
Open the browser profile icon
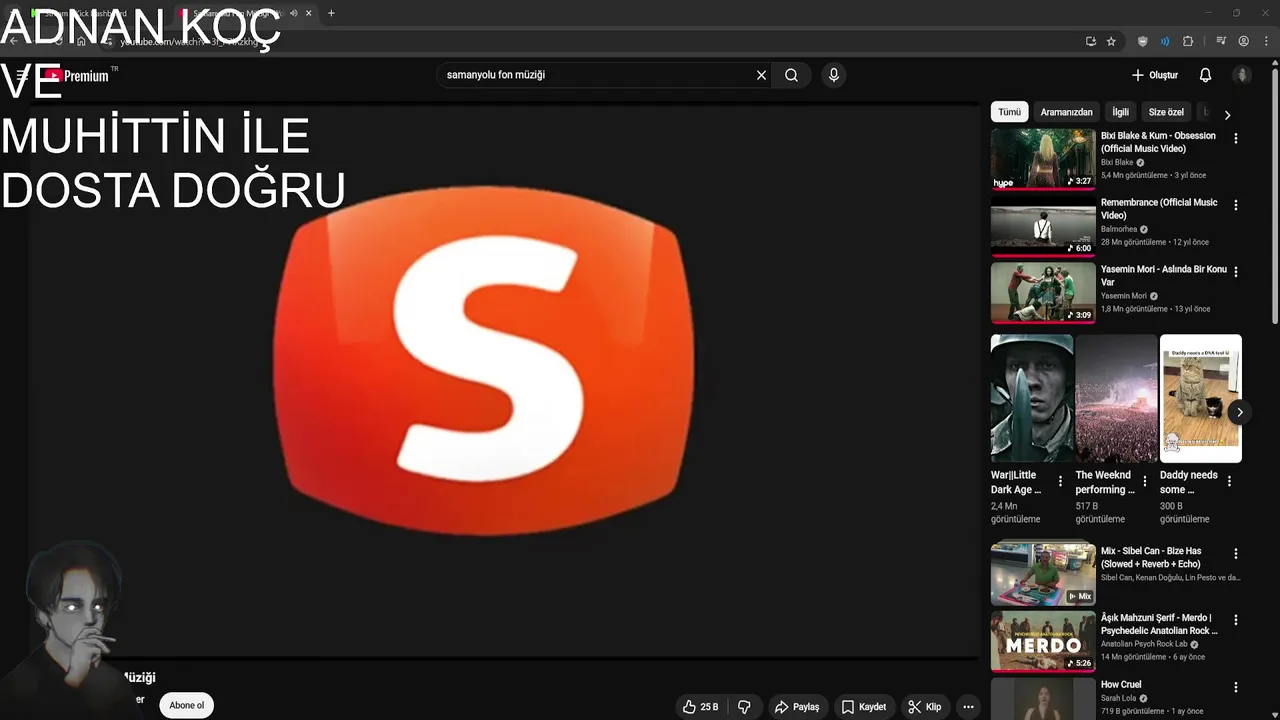[x=1244, y=41]
